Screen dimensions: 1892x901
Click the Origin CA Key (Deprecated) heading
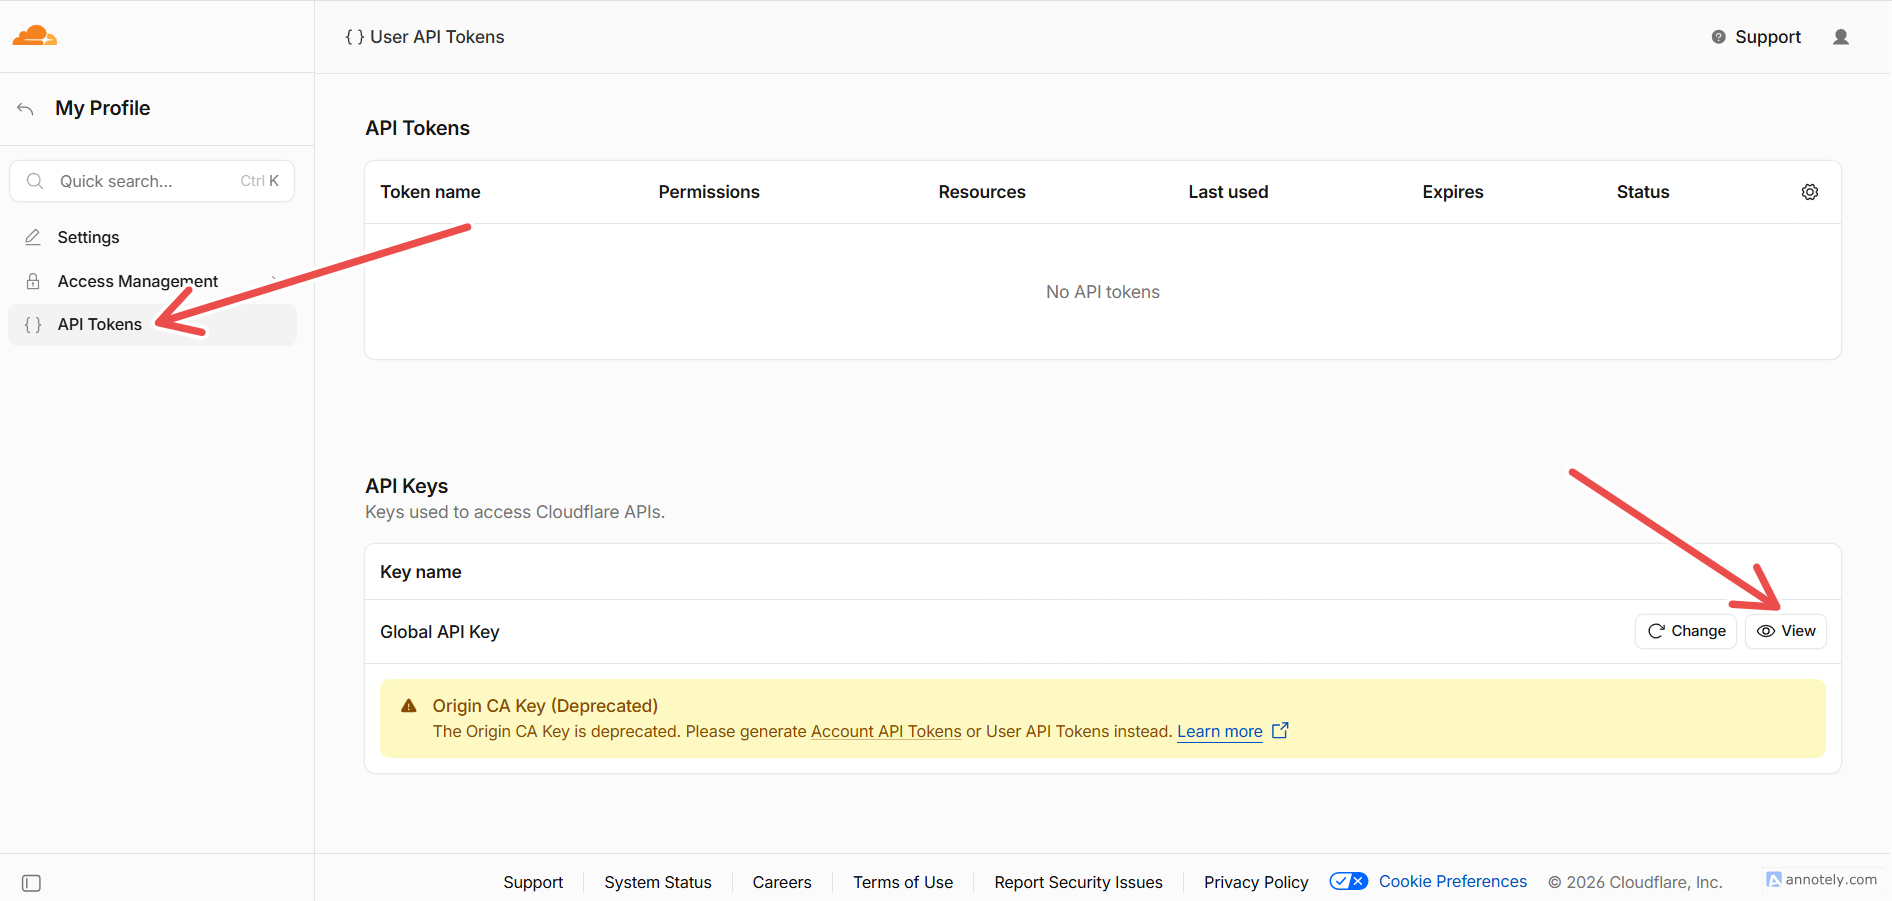(x=545, y=706)
